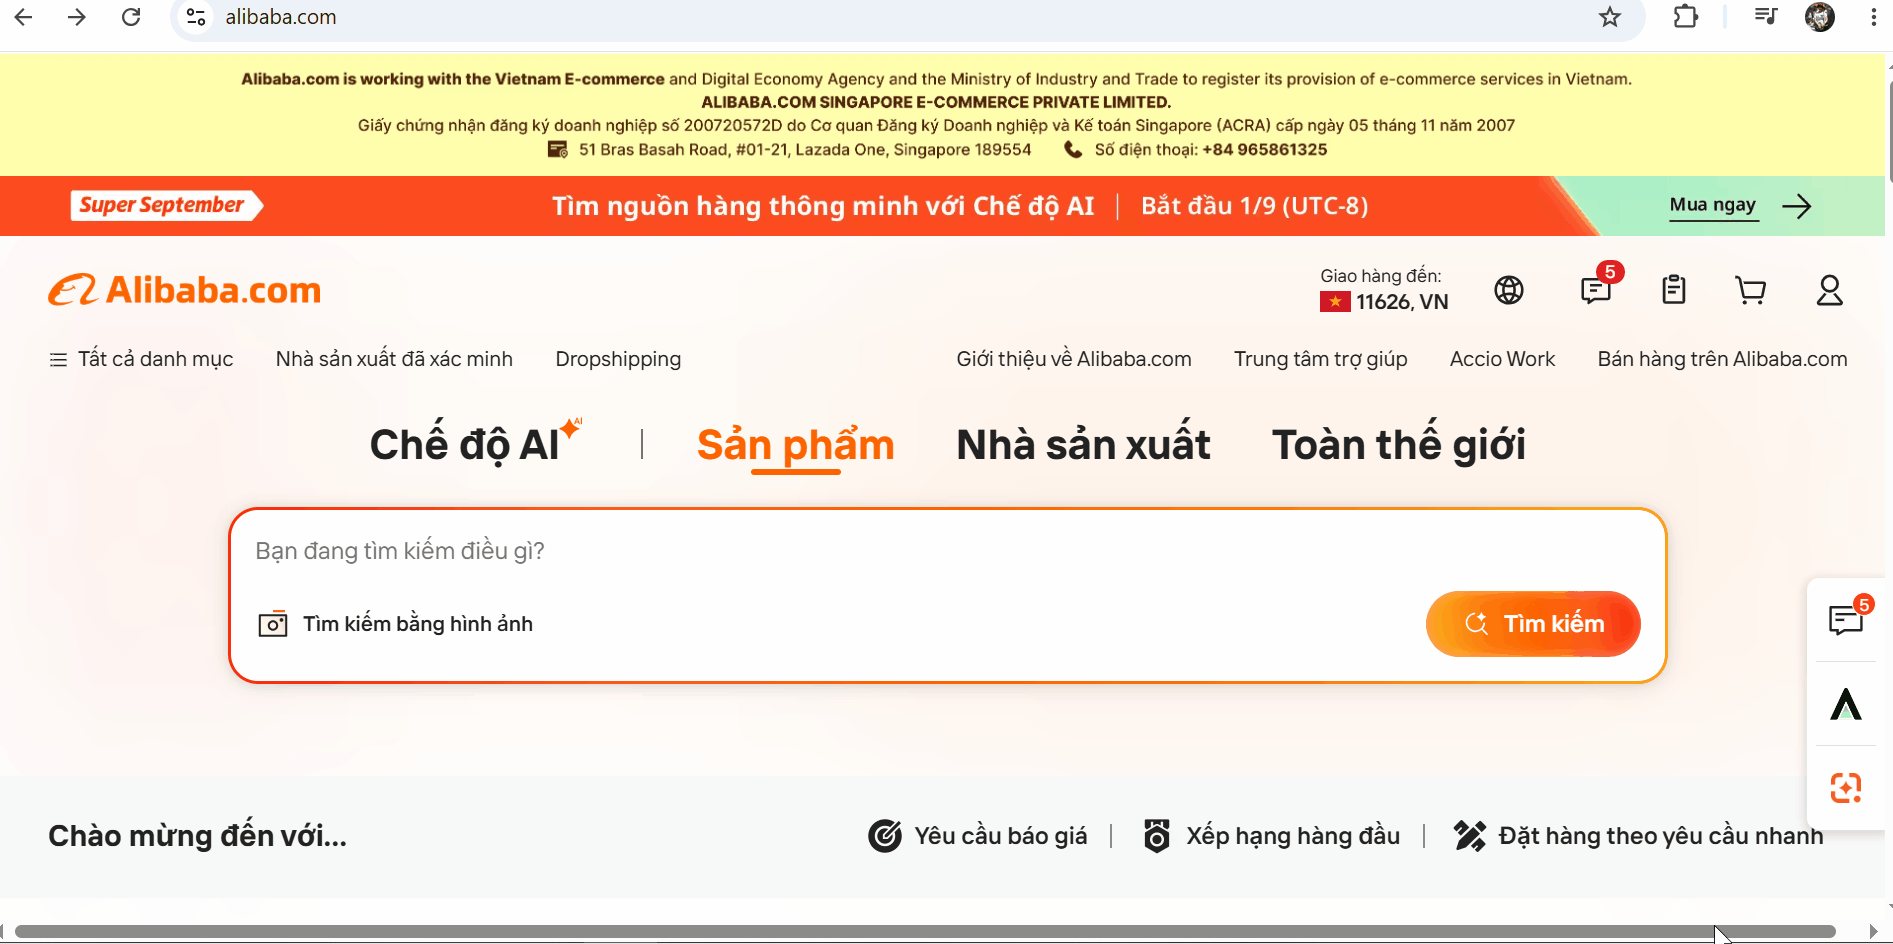Reload the page with the refresh icon
Viewport: 1893px width, 944px height.
[131, 17]
